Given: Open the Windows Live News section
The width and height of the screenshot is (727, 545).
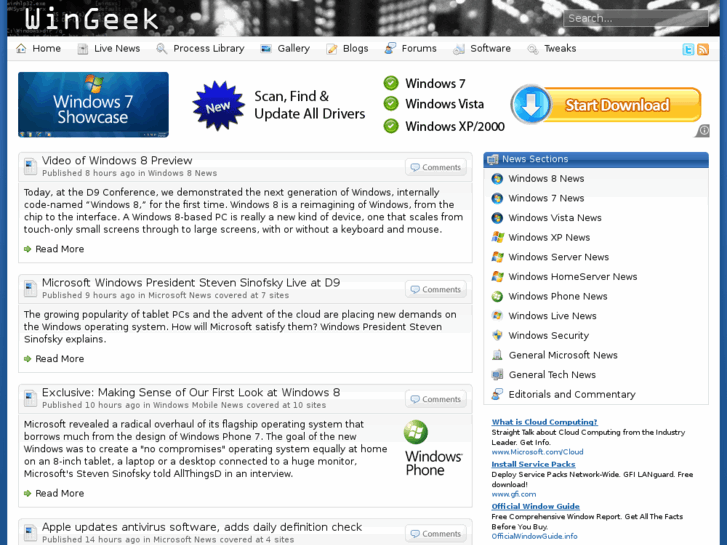Looking at the screenshot, I should click(552, 315).
